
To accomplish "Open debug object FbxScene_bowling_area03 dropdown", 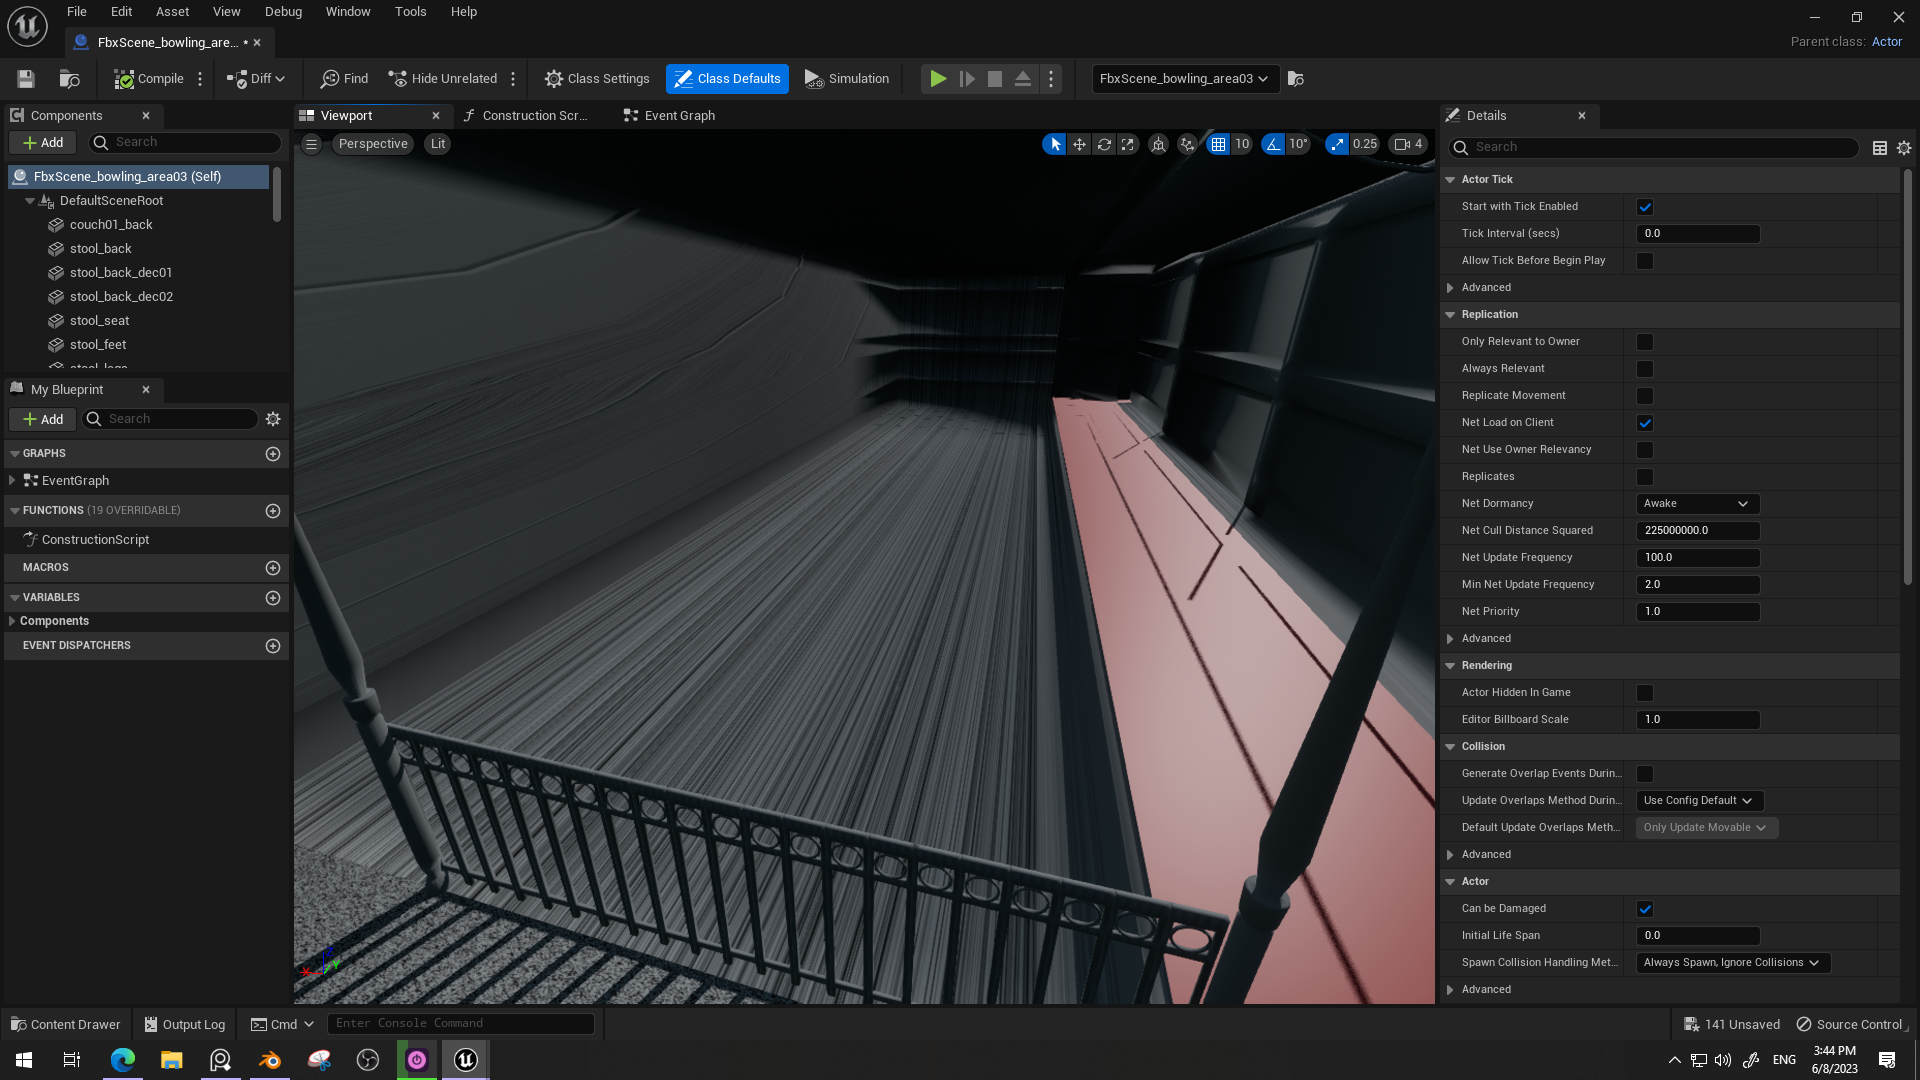I will pyautogui.click(x=1185, y=79).
